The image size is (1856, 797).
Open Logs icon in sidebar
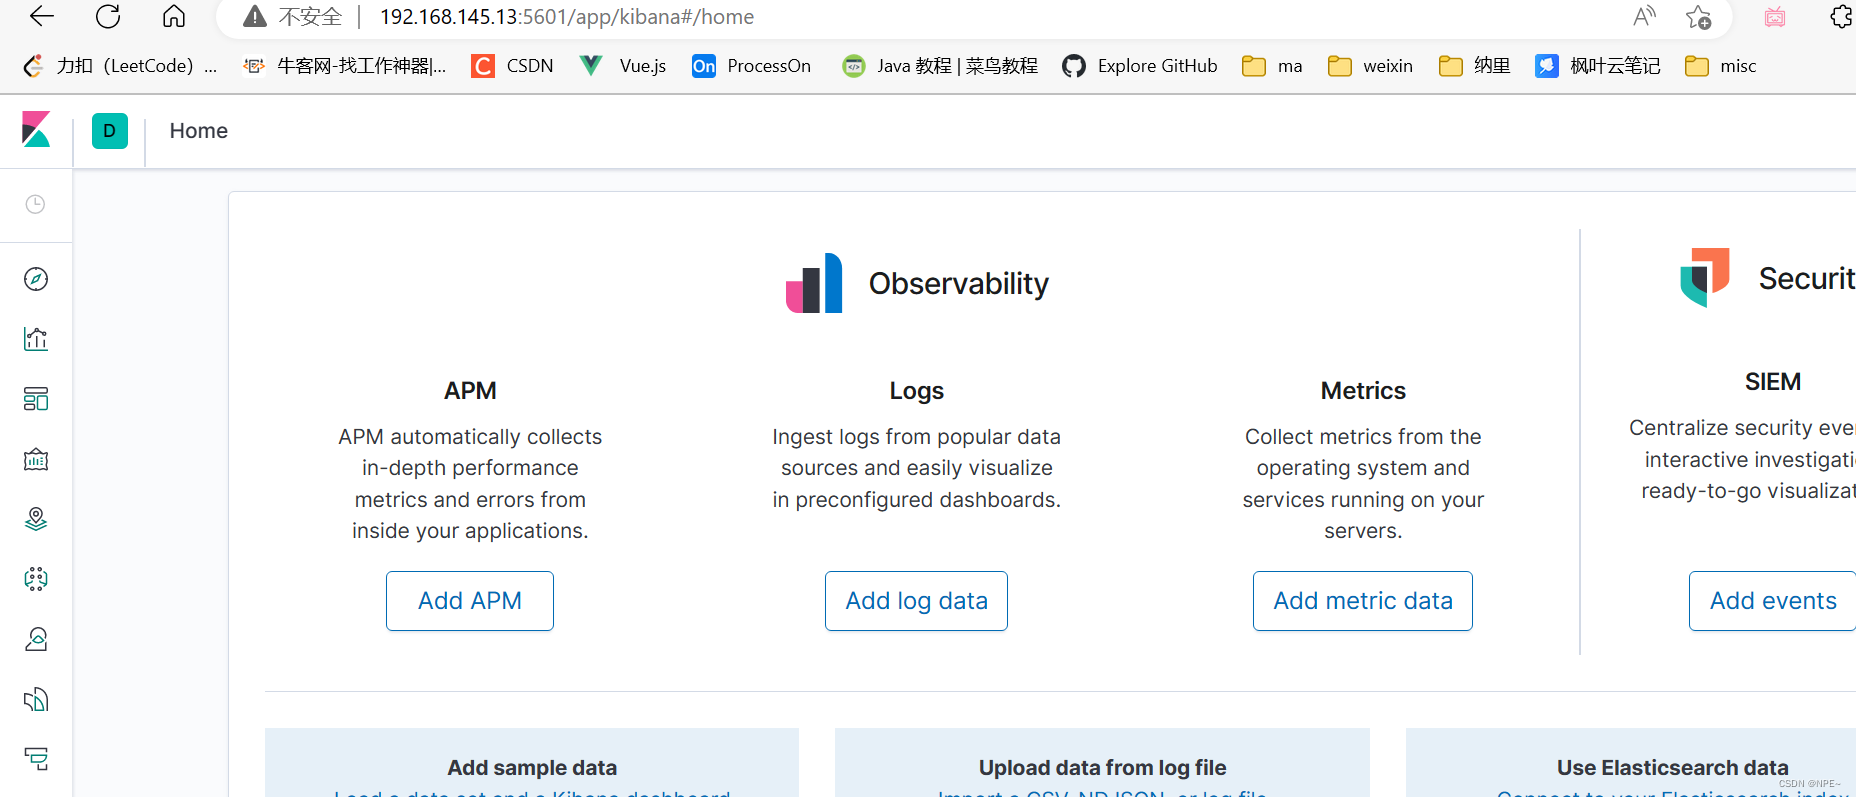[36, 699]
